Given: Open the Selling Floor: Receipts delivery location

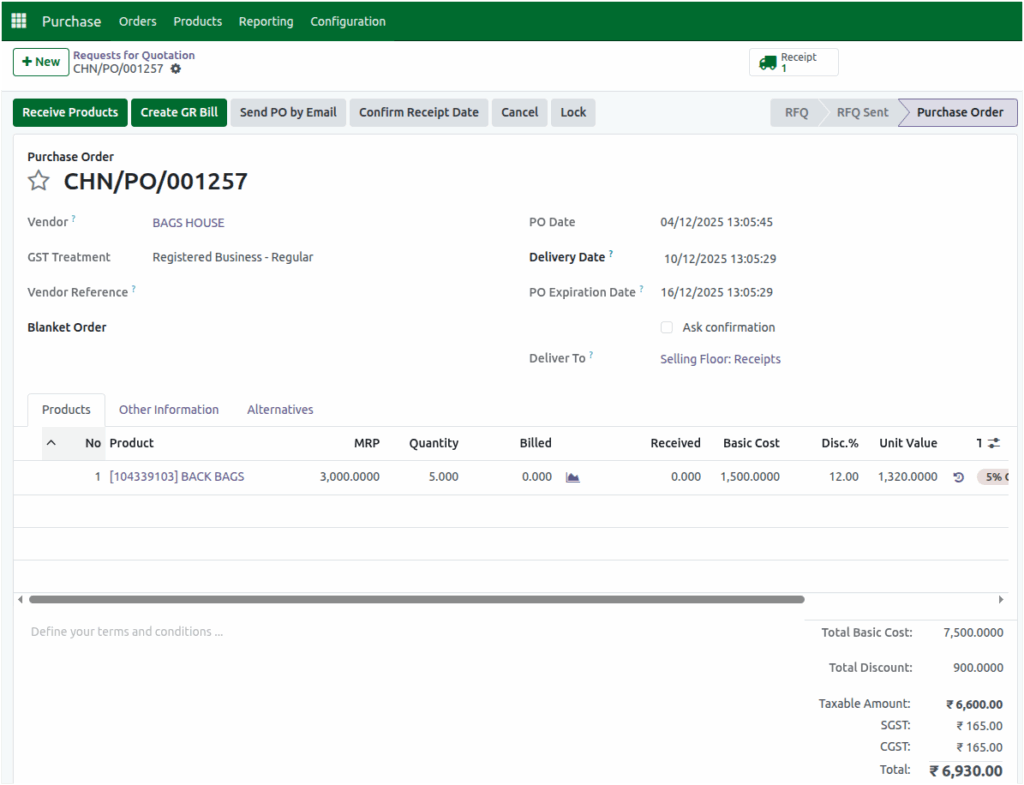Looking at the screenshot, I should pyautogui.click(x=720, y=359).
